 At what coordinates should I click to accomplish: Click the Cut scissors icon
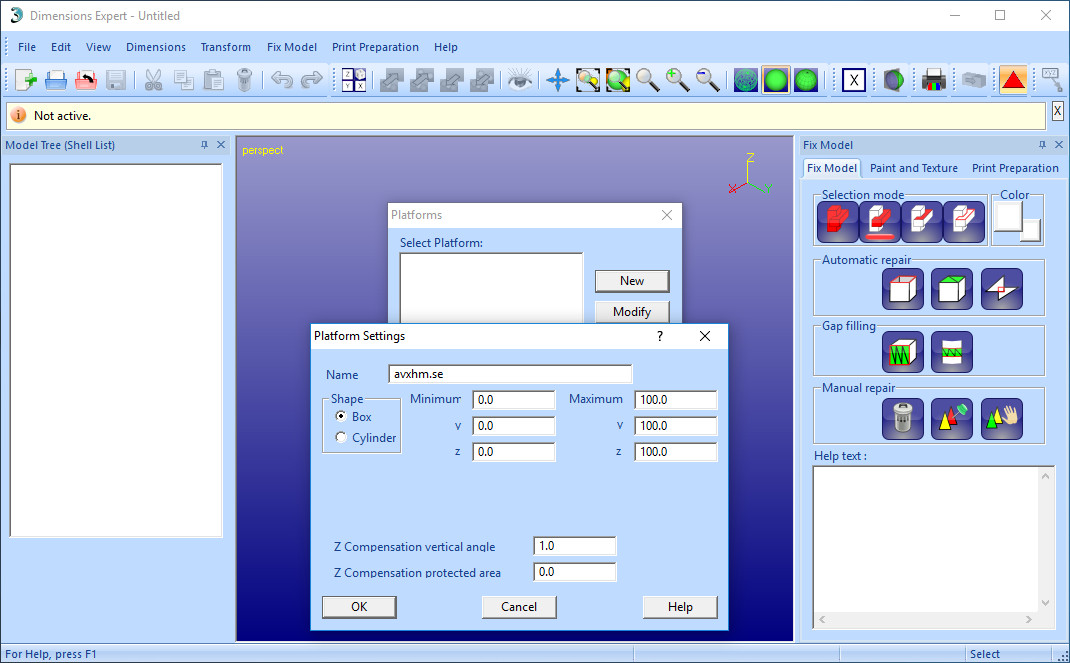click(154, 80)
